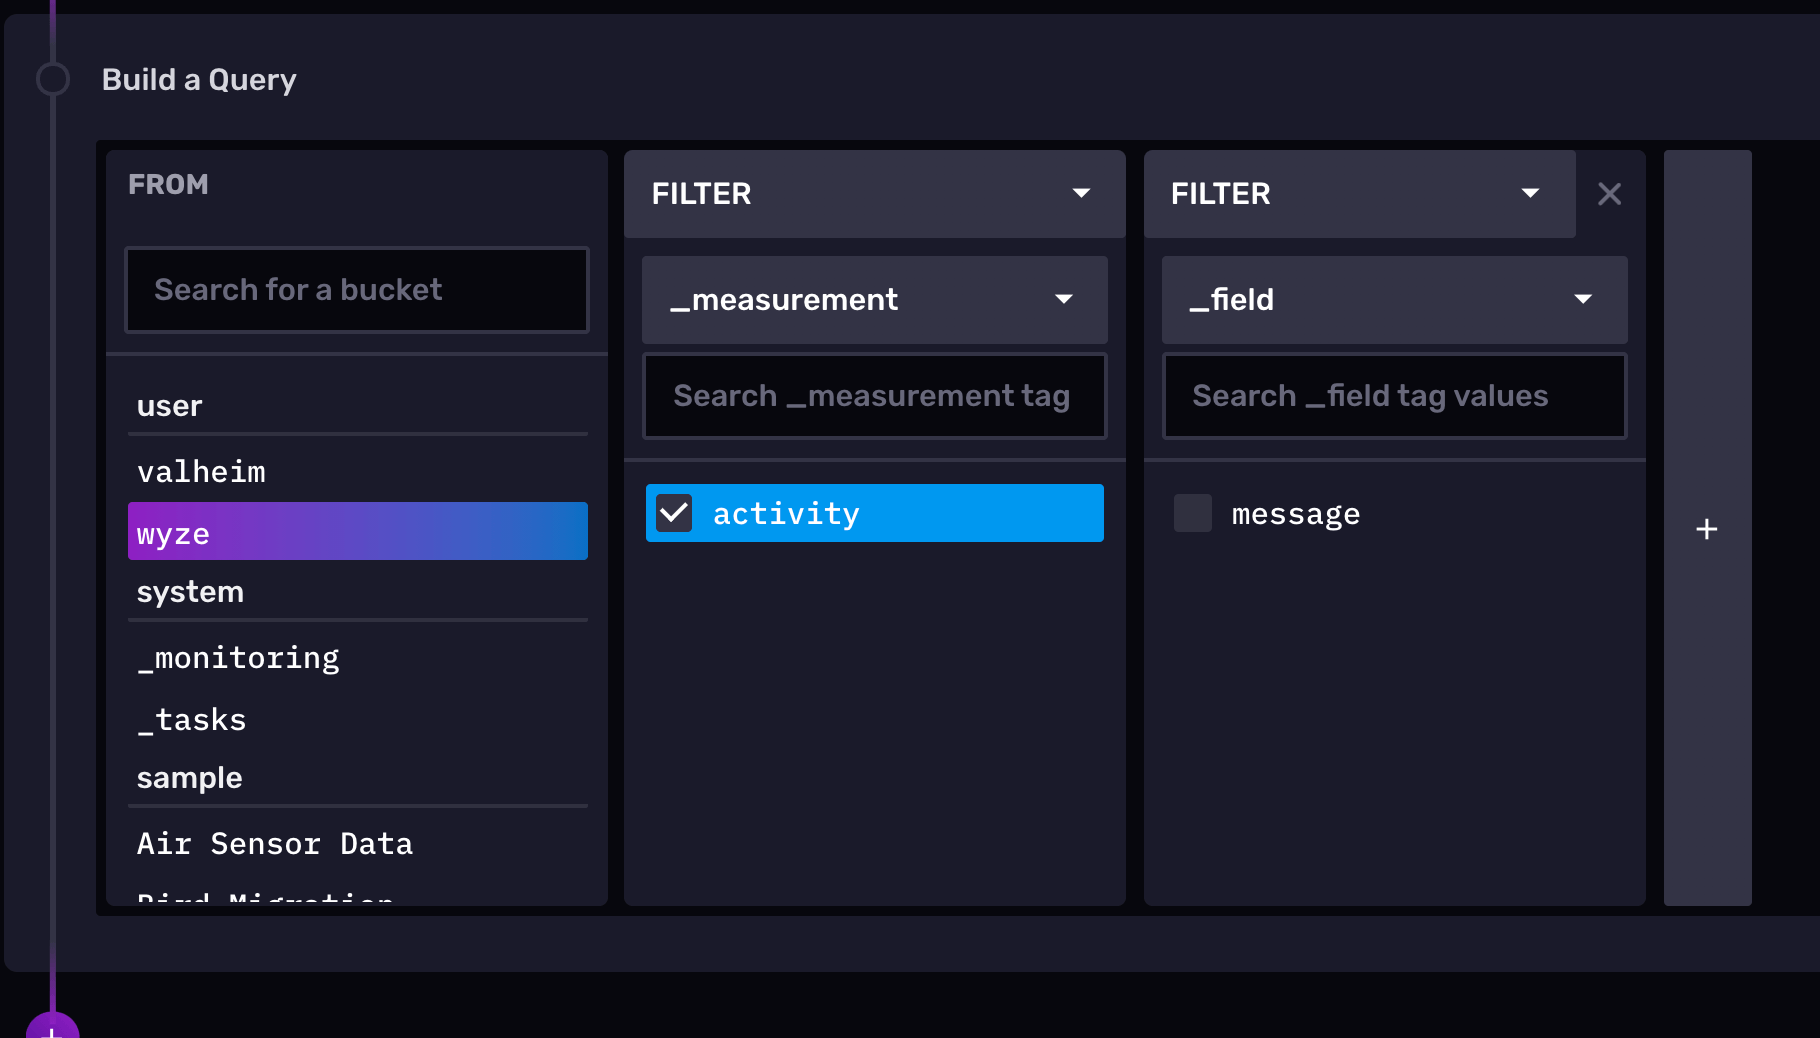Click the circle node next to Build a Query
This screenshot has width=1820, height=1038.
tap(53, 78)
